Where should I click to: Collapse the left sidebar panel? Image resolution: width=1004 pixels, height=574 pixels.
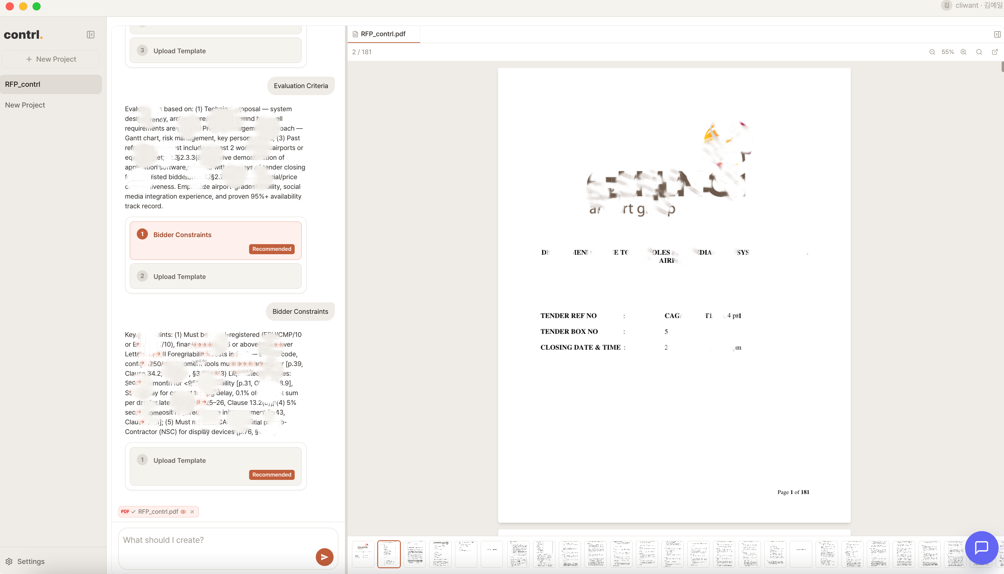(x=90, y=35)
